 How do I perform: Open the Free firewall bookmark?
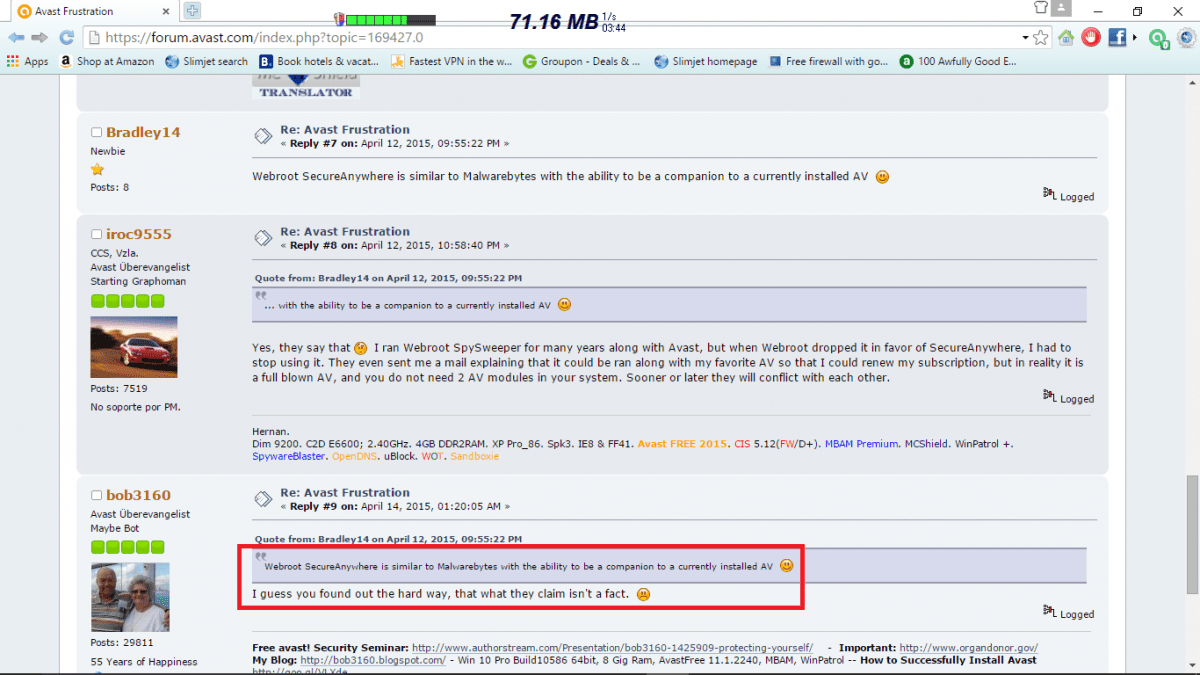829,61
